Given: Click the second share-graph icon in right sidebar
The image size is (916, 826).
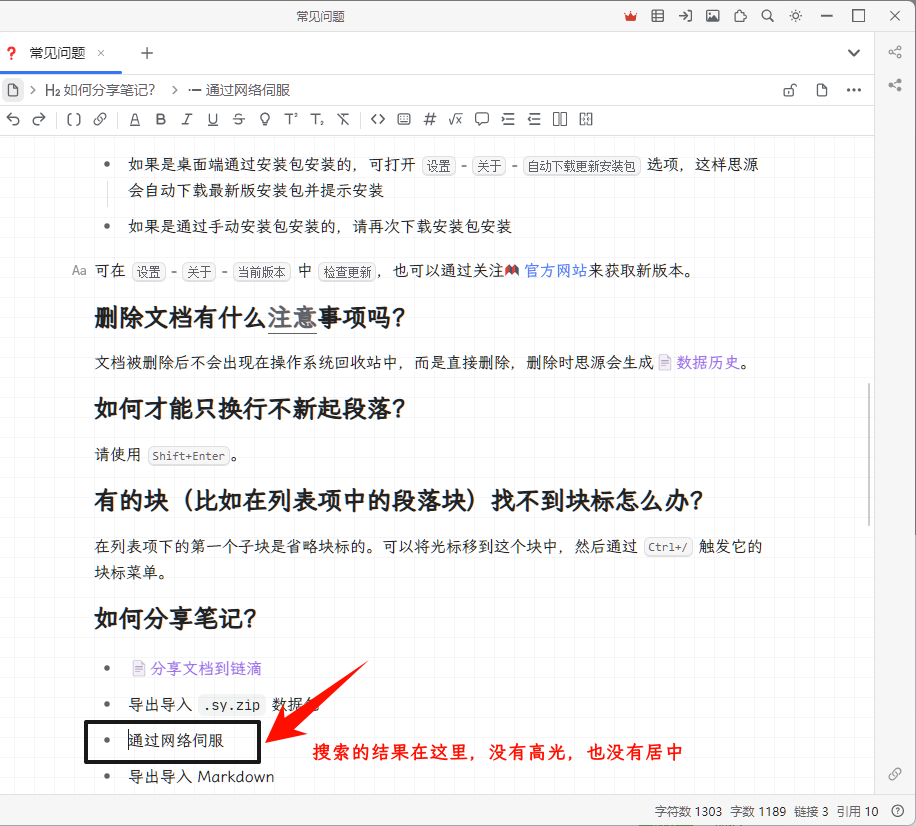Looking at the screenshot, I should 895,85.
